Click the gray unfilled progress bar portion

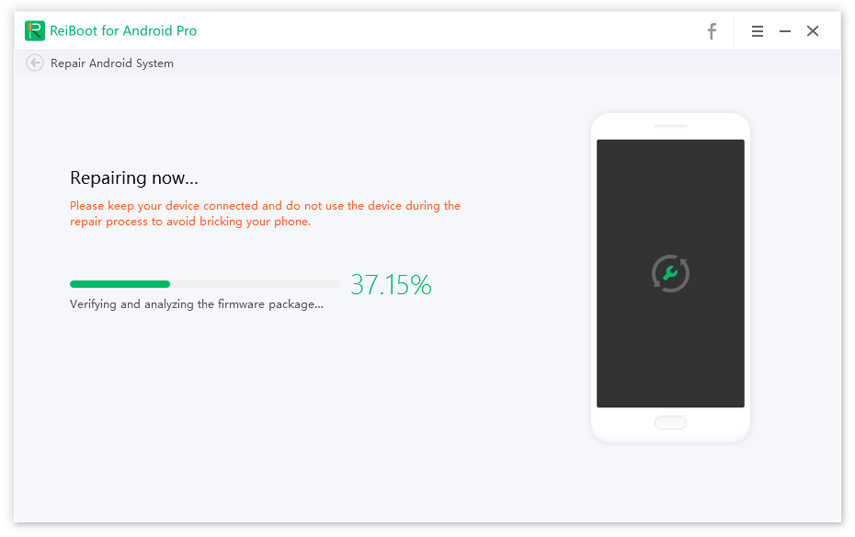click(x=255, y=284)
